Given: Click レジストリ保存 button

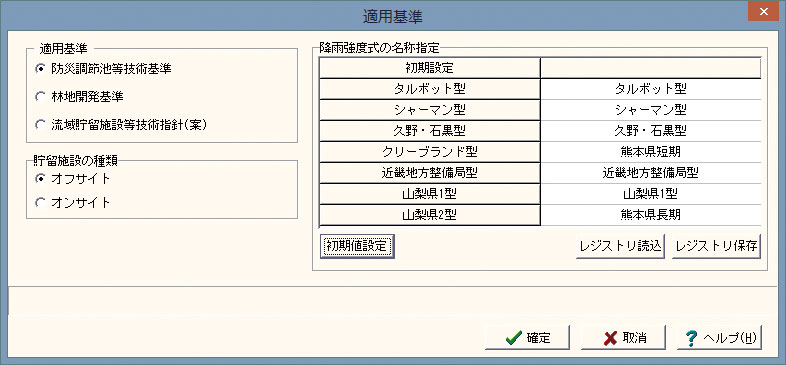Looking at the screenshot, I should pyautogui.click(x=716, y=246).
